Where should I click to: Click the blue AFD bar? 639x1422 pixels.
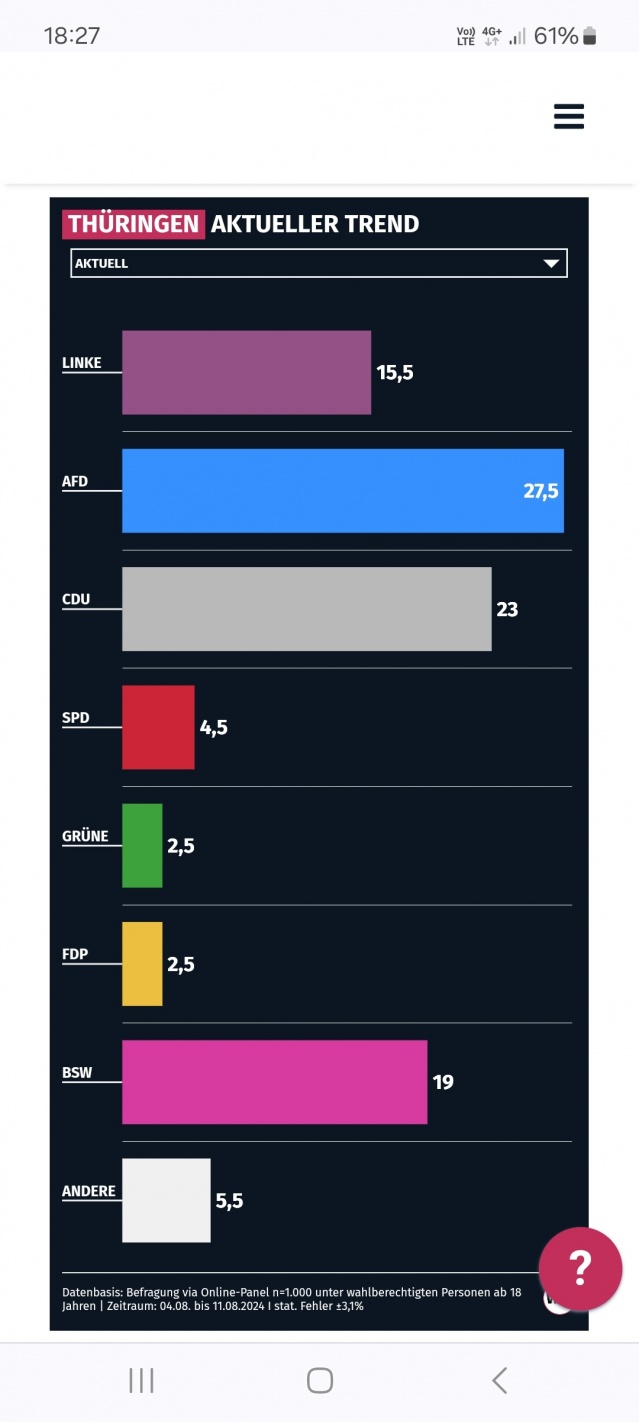pyautogui.click(x=342, y=490)
